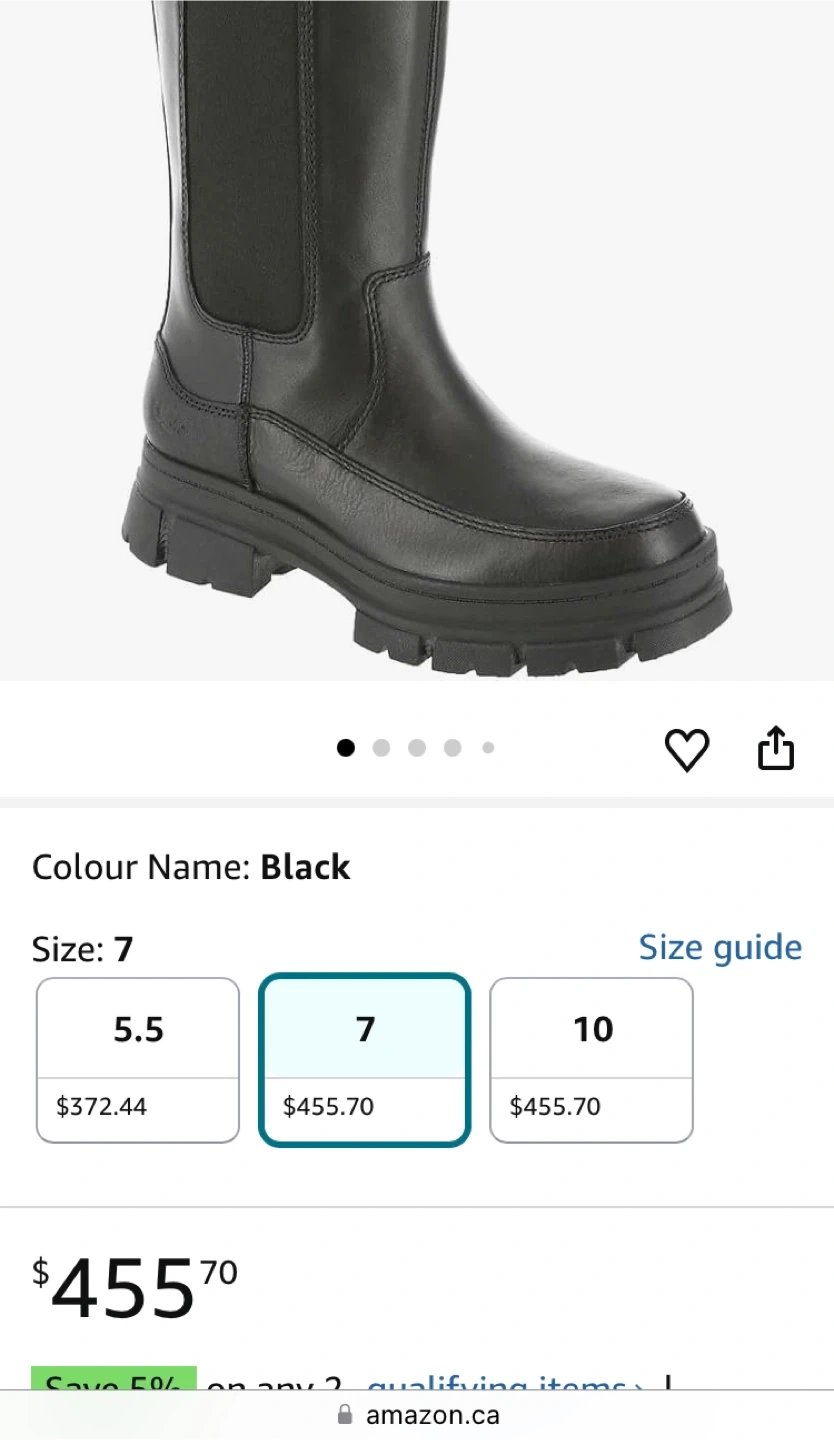Open the Size guide link
Screen dimensions: 834x1440
[x=720, y=947]
